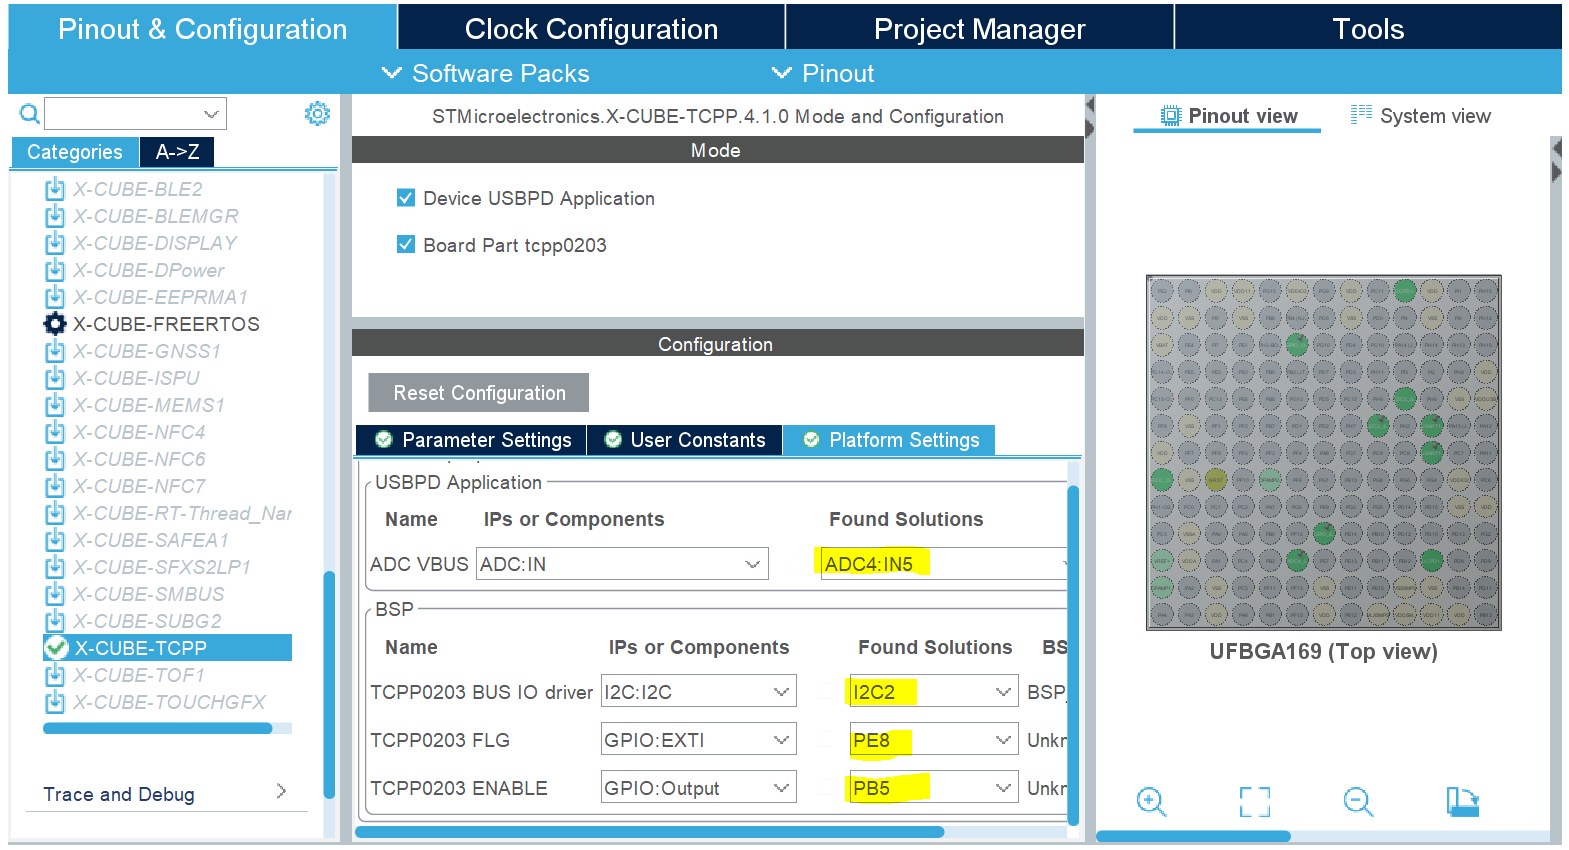Uncheck Board Part tcpp0203 checkbox
The image size is (1569, 850).
tap(406, 245)
